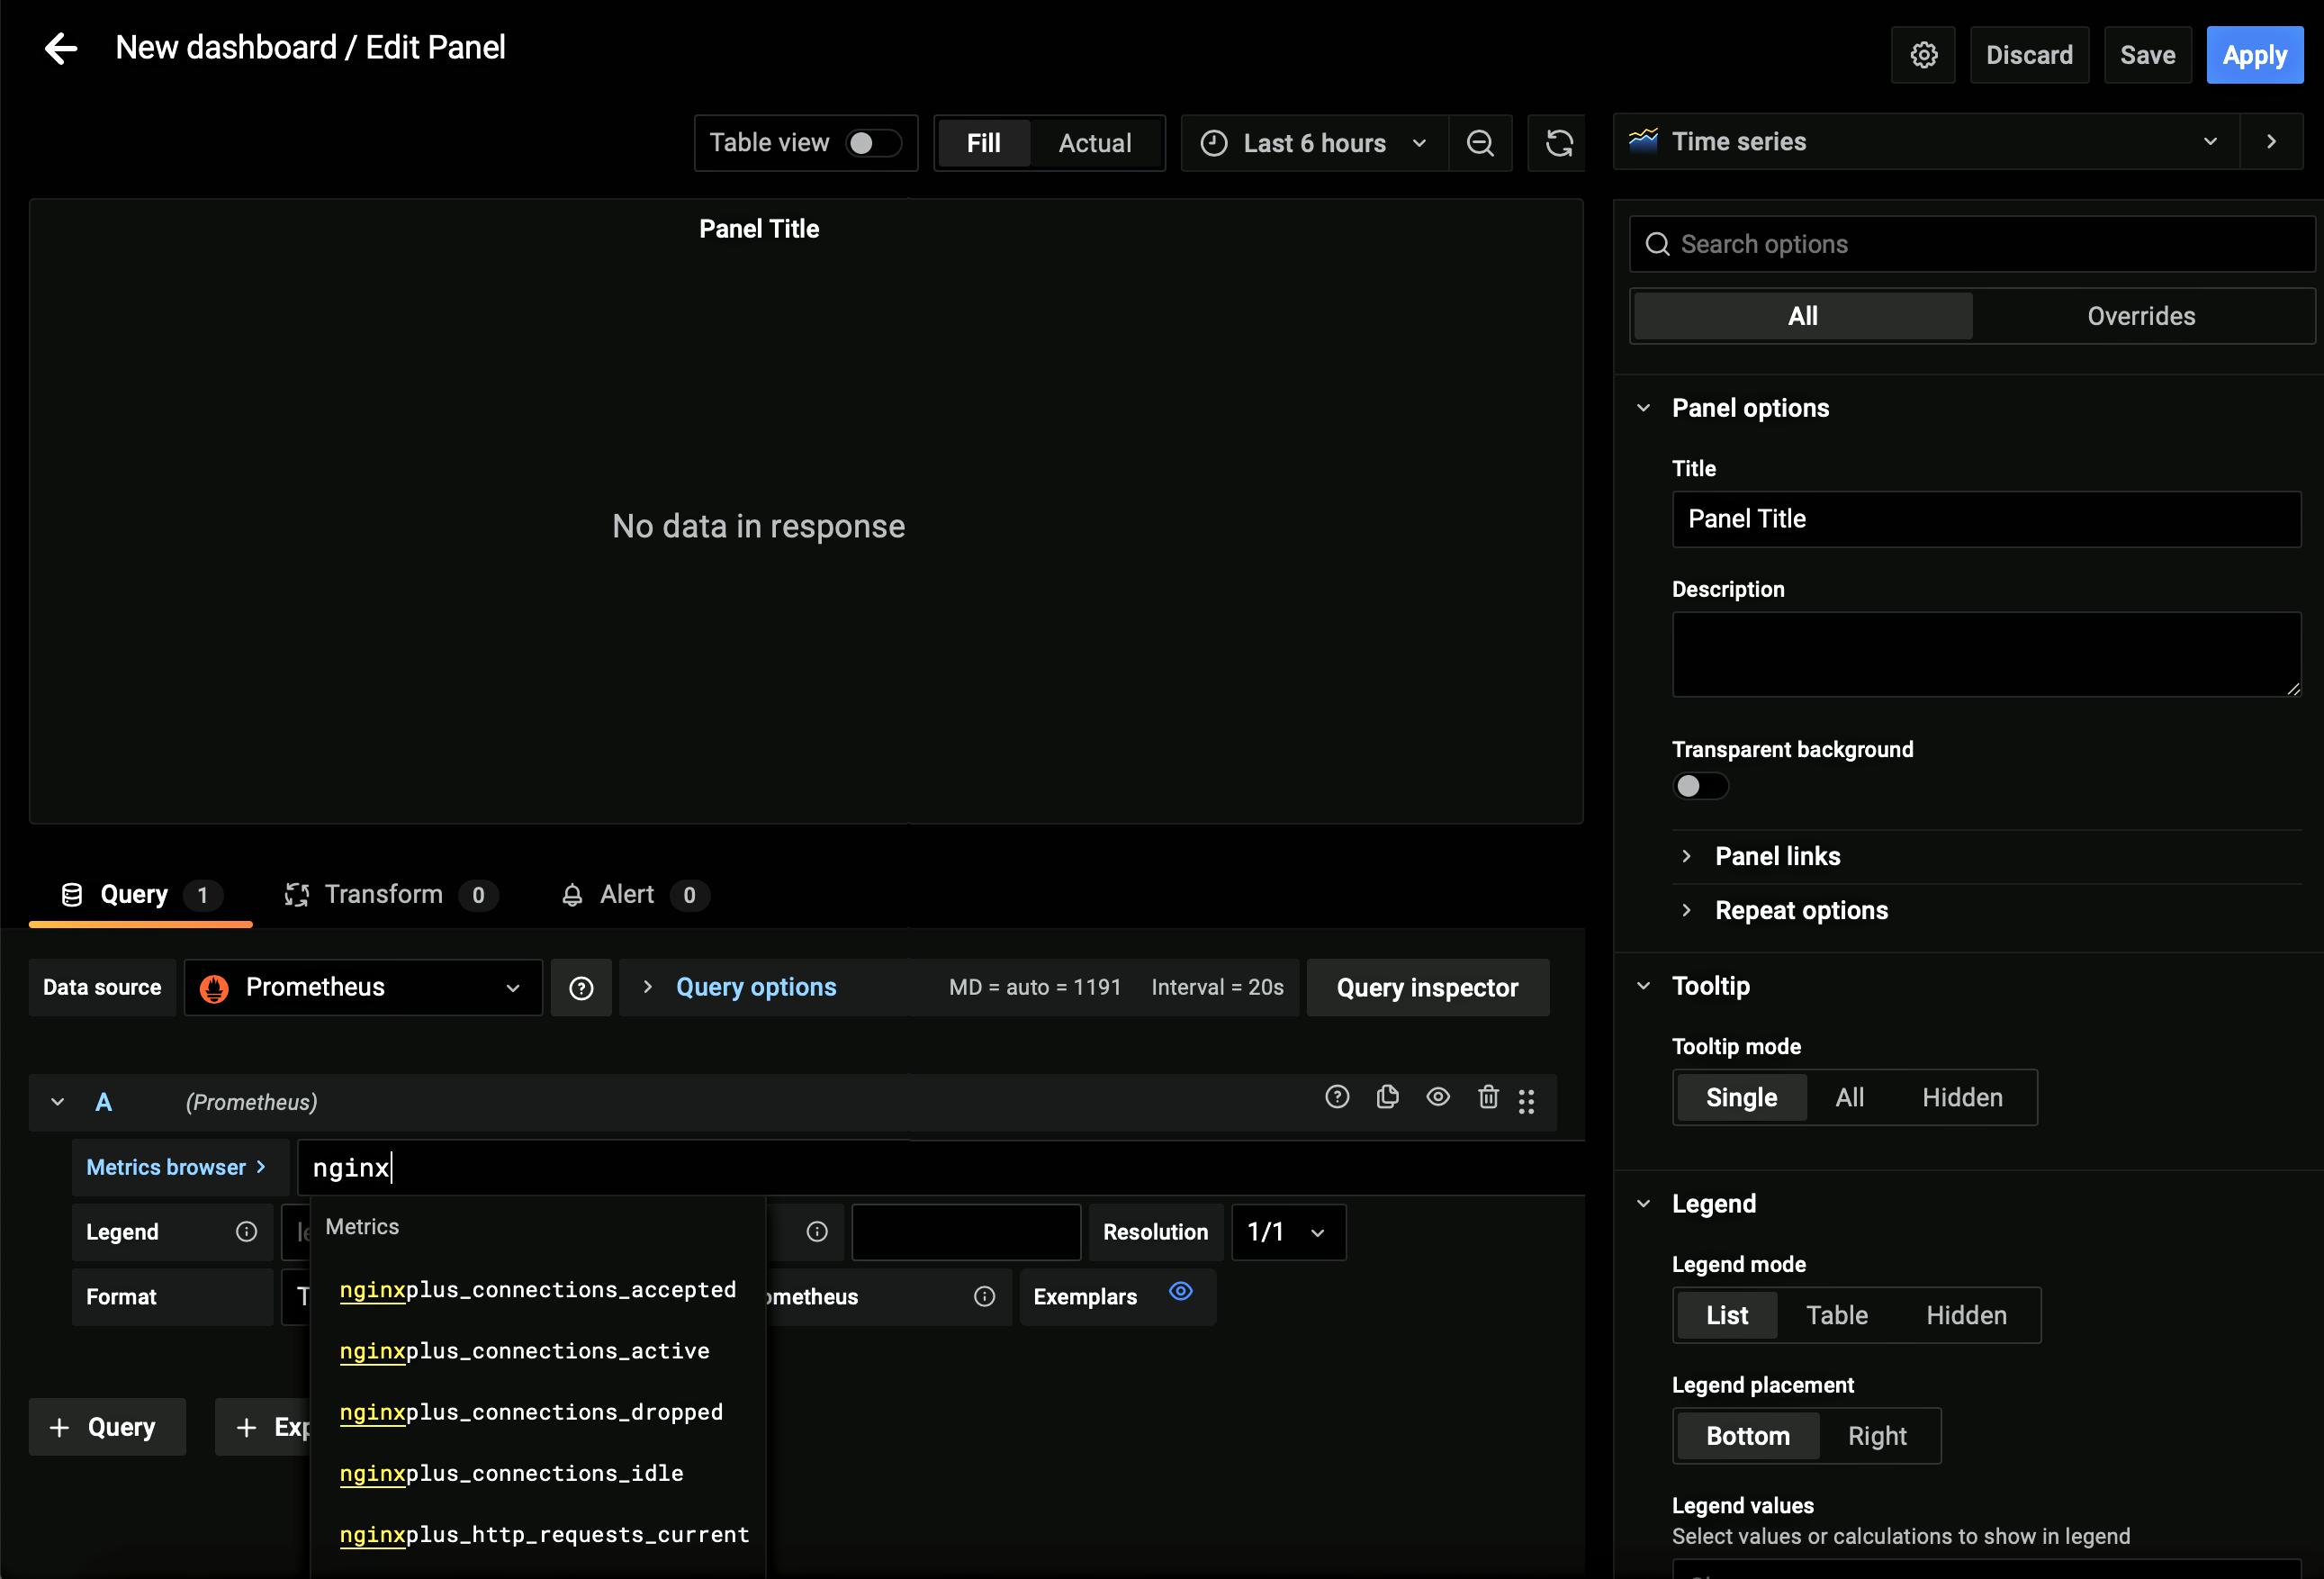This screenshot has height=1579, width=2324.
Task: Refresh the dashboard with the refresh icon
Action: click(x=1558, y=143)
